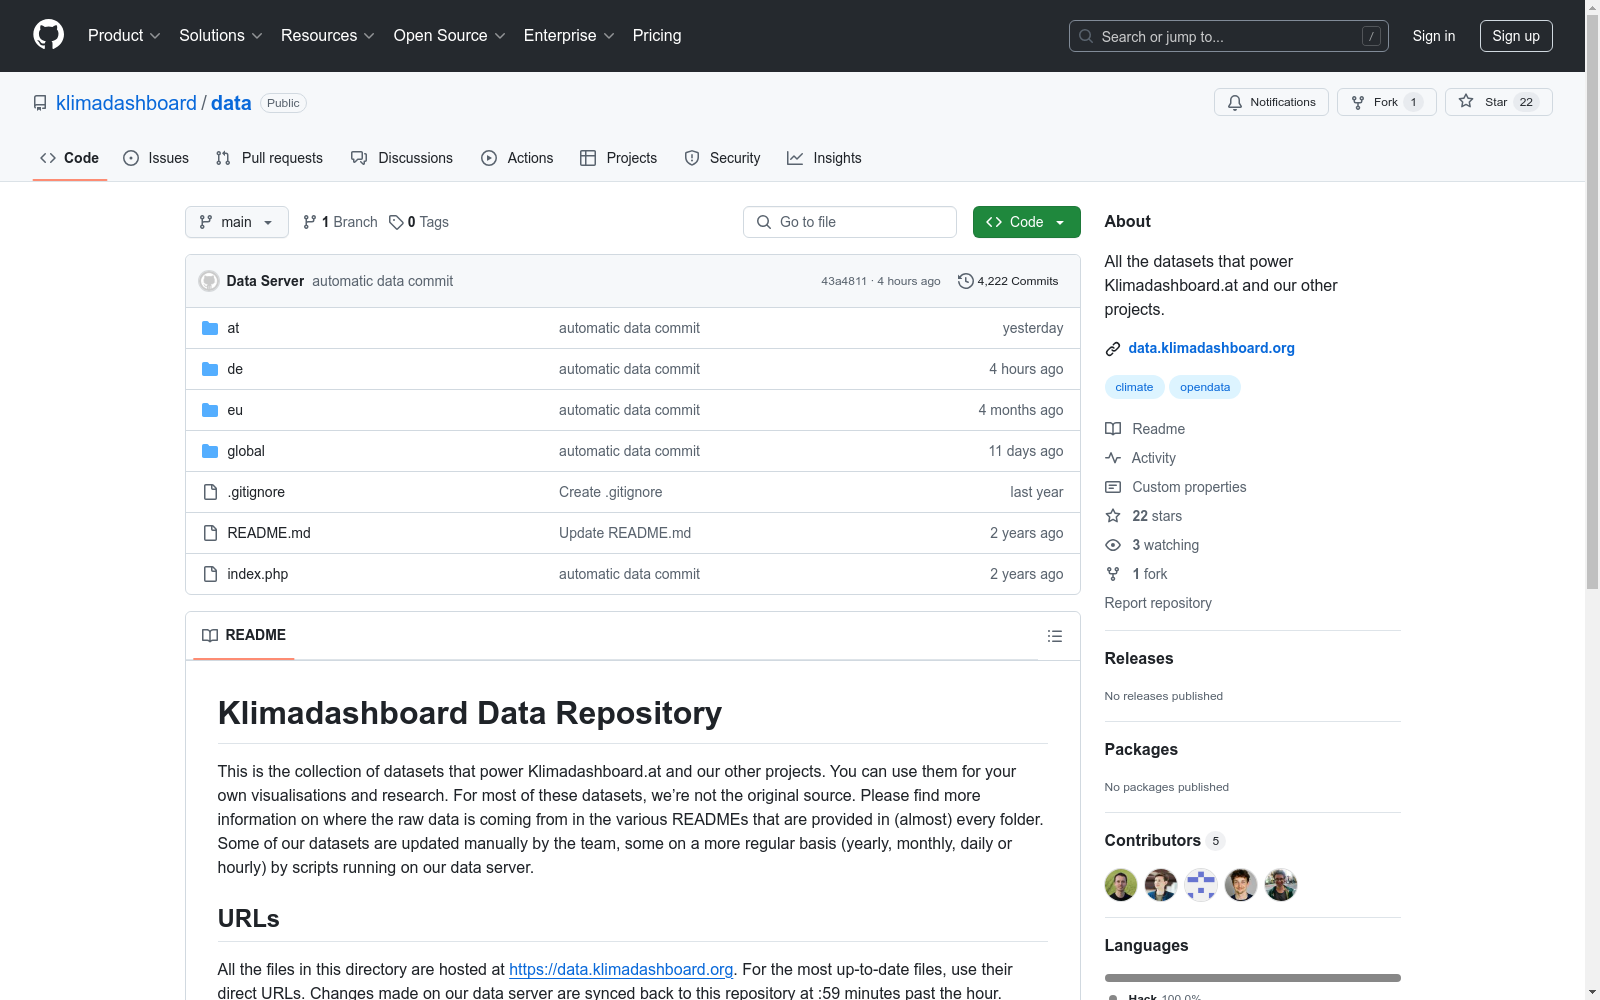Click the Hack language progress bar

(x=1253, y=978)
